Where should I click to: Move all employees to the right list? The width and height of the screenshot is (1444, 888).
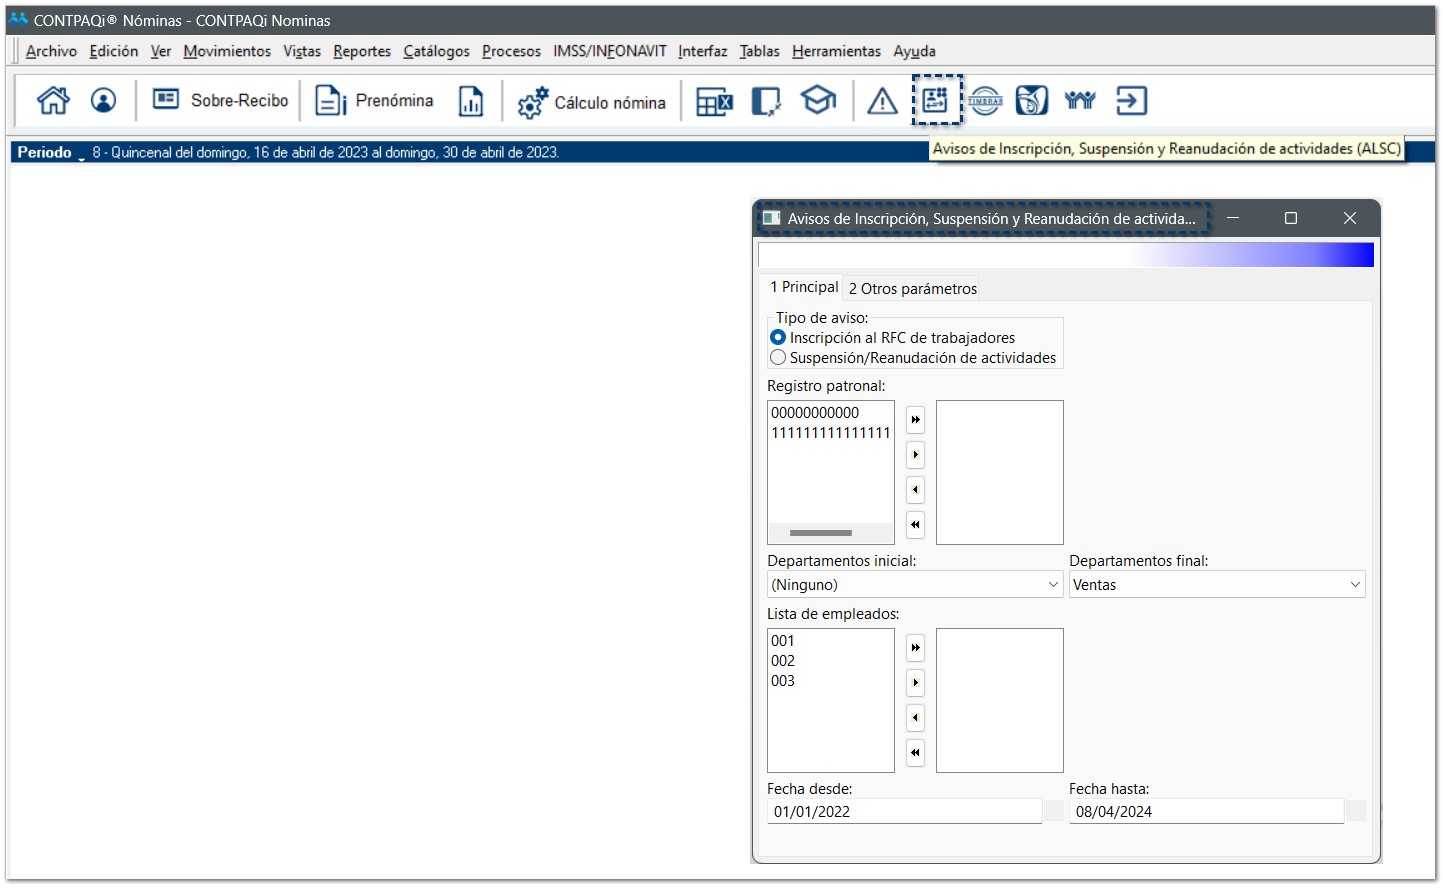click(x=915, y=648)
